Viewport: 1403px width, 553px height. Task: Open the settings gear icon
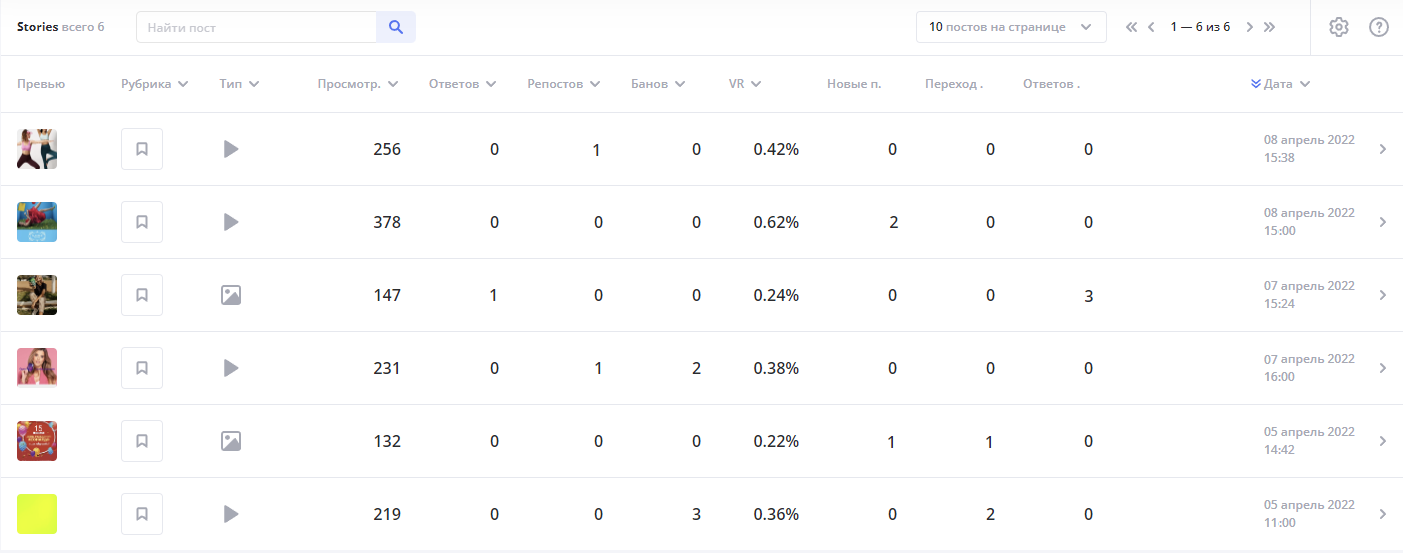point(1339,27)
